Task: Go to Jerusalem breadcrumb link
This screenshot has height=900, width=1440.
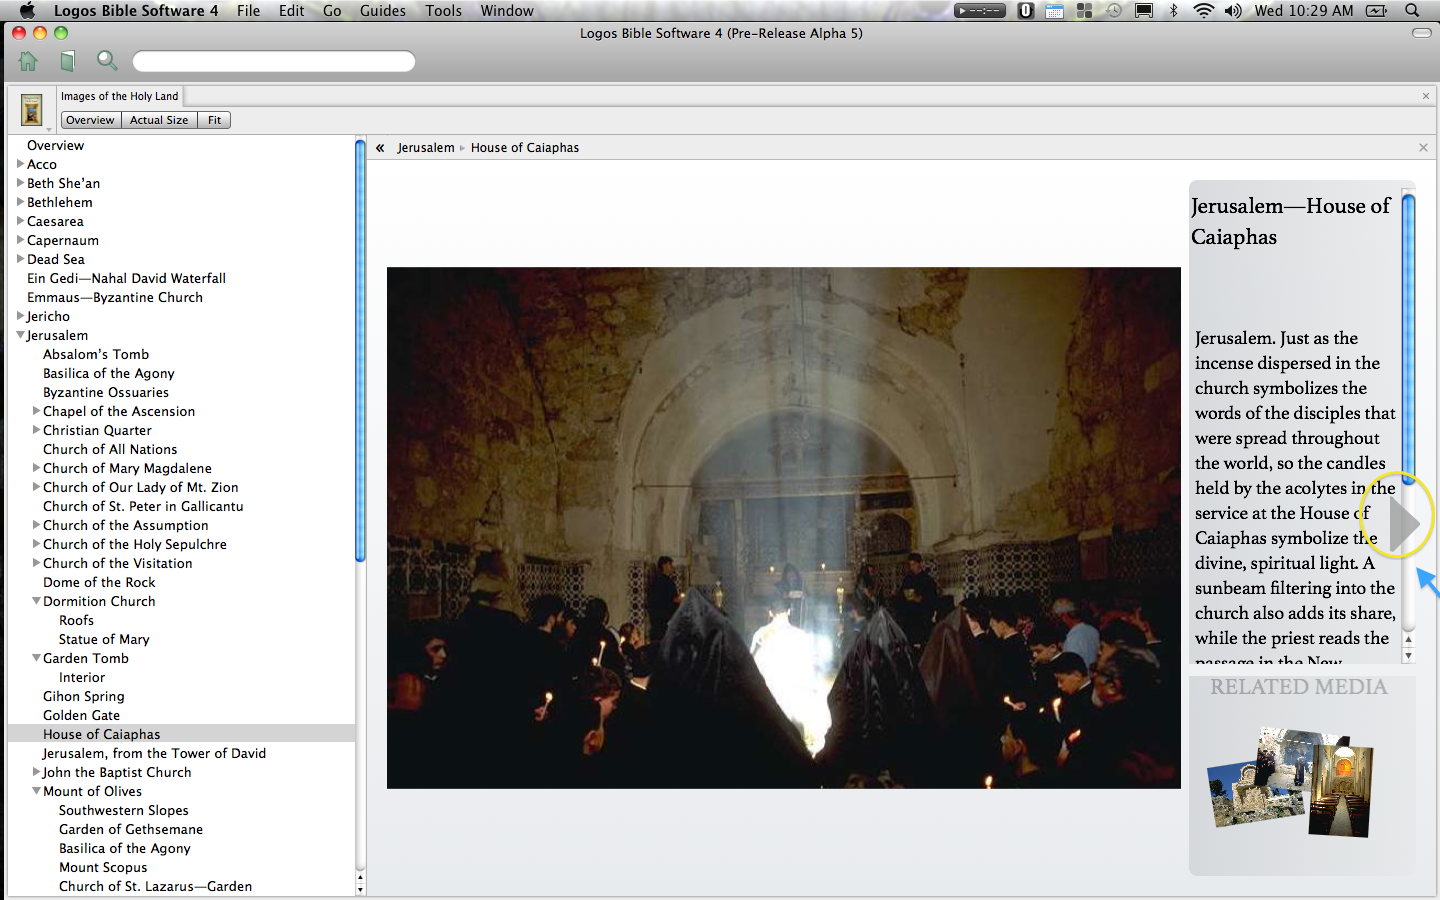Action: [426, 148]
